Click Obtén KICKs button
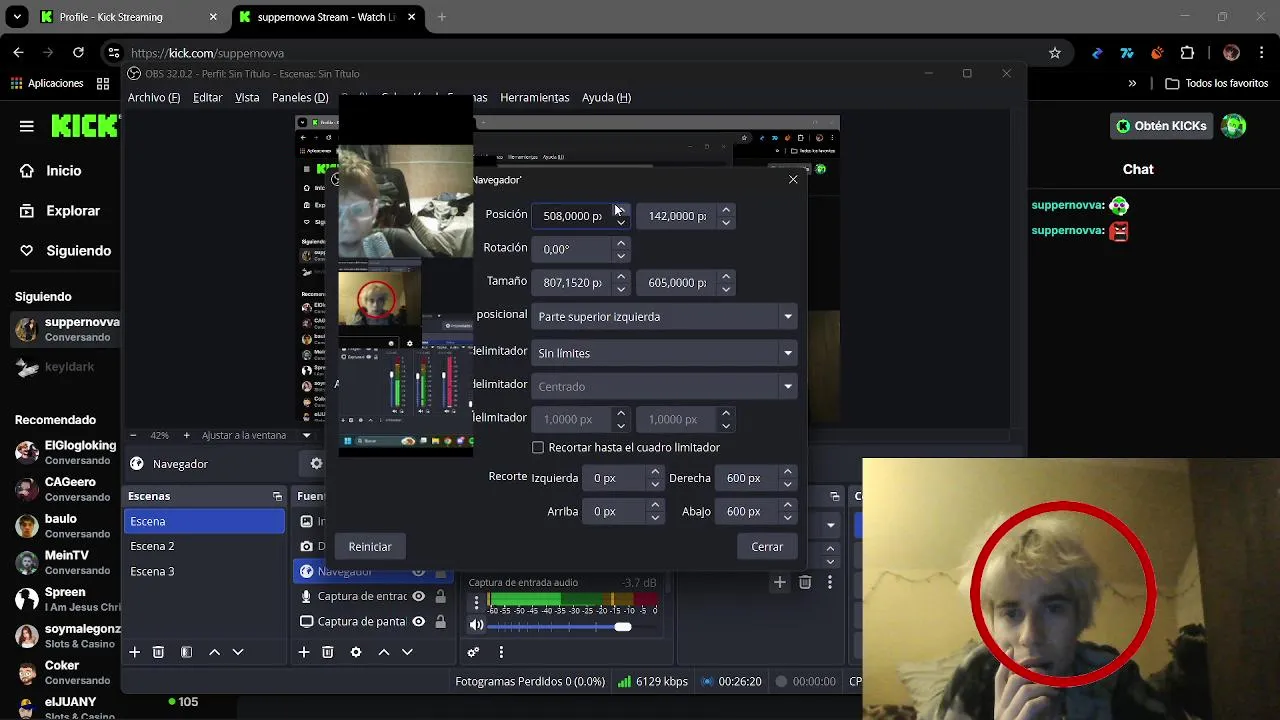 pyautogui.click(x=1160, y=126)
